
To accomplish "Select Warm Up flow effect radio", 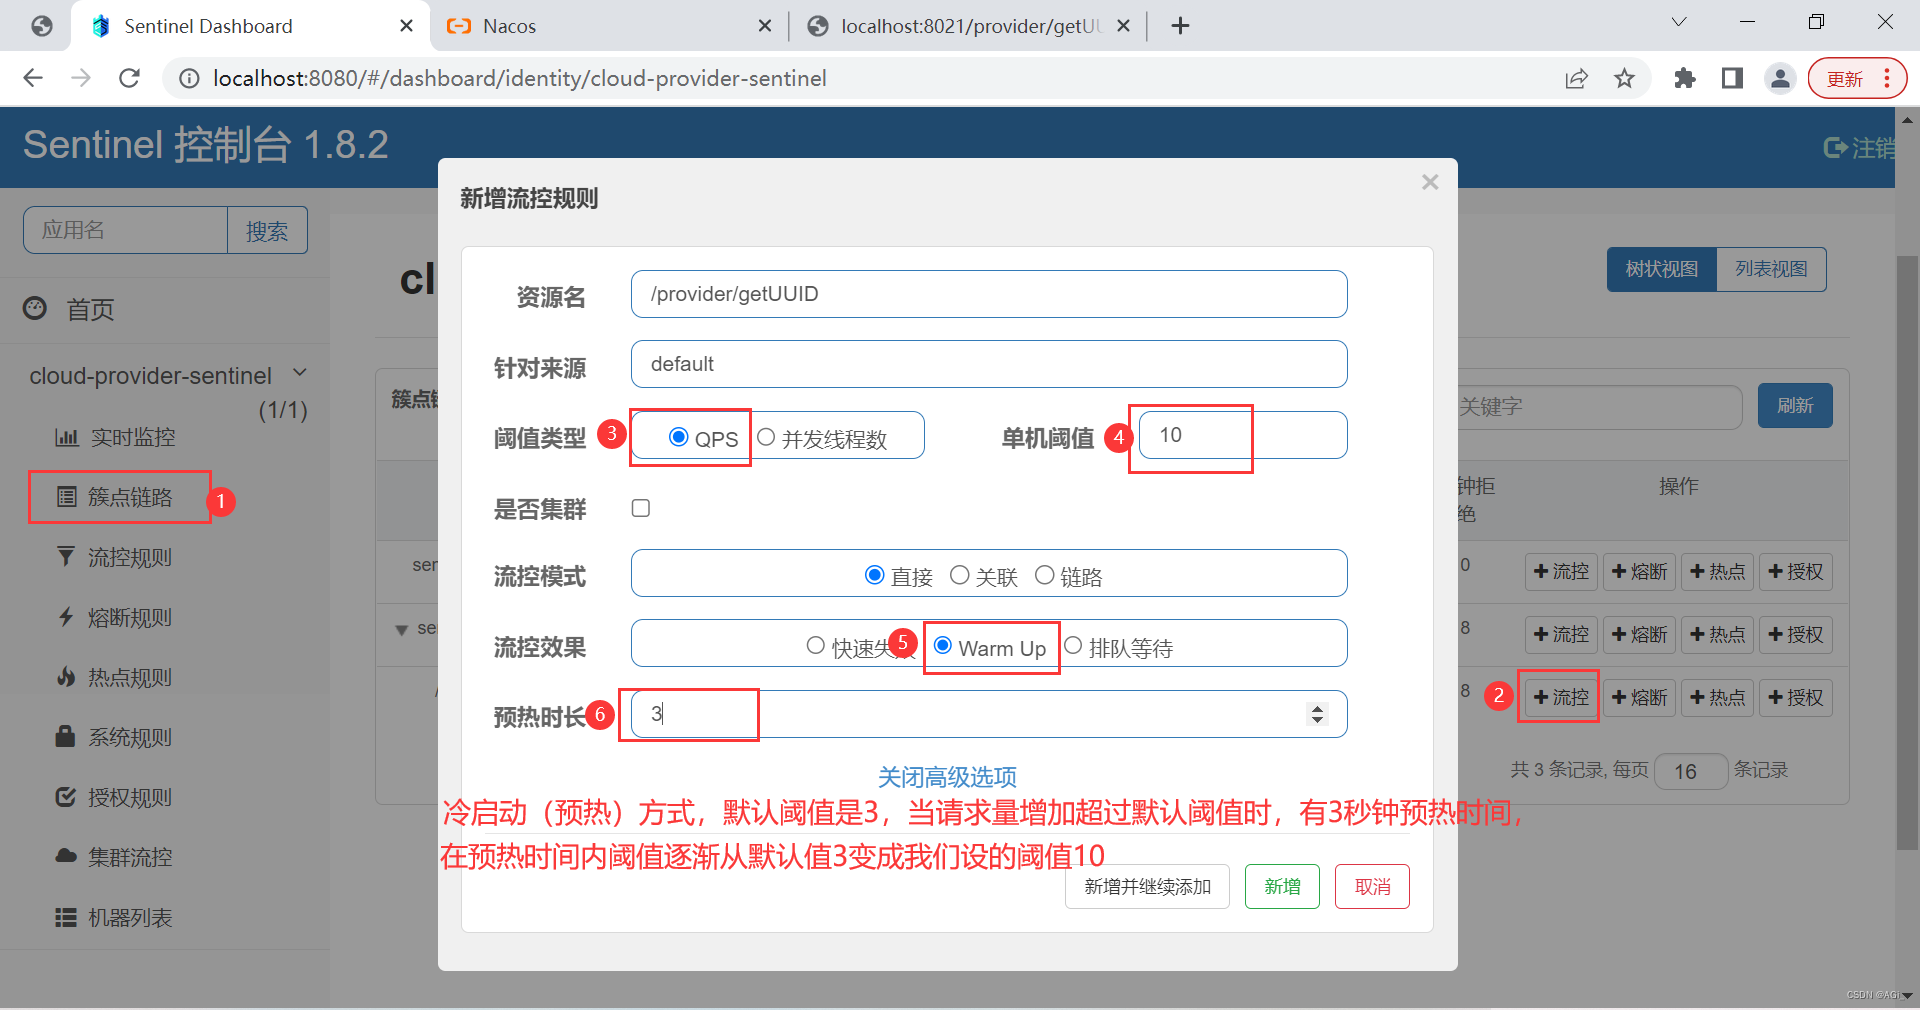I will click(942, 646).
